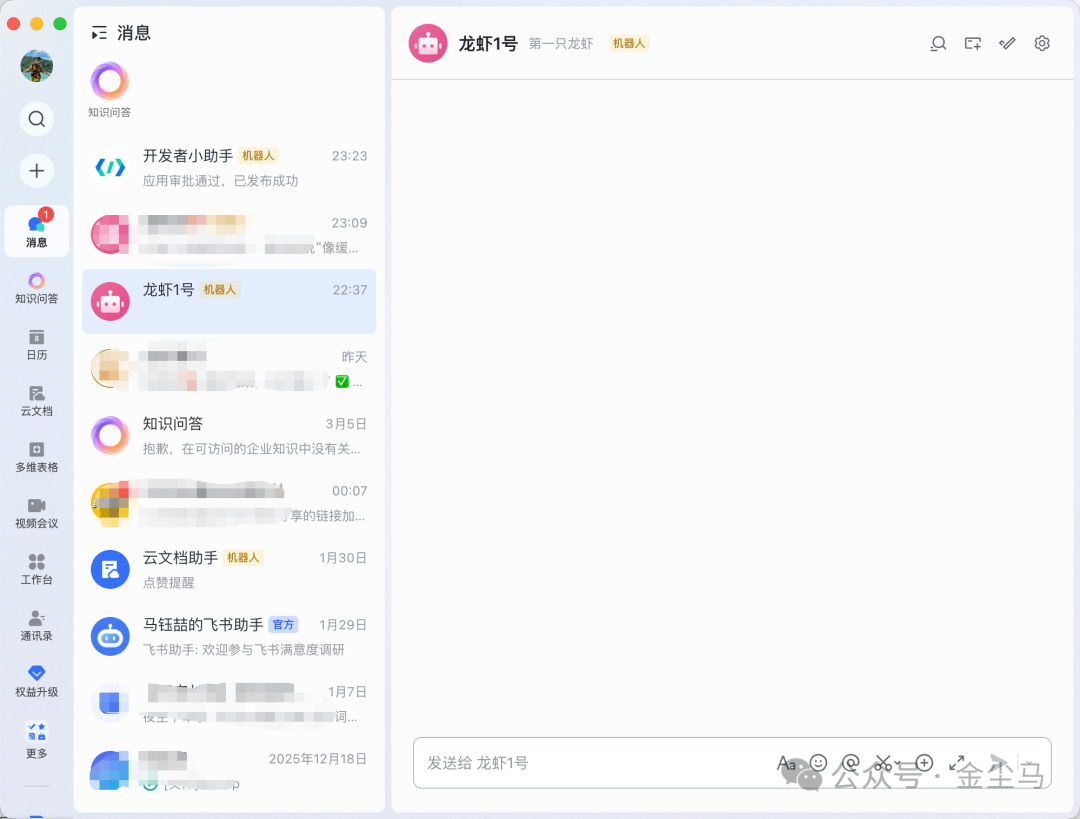Open the screenshot scissors dropdown arrow
The height and width of the screenshot is (819, 1080).
click(x=899, y=764)
